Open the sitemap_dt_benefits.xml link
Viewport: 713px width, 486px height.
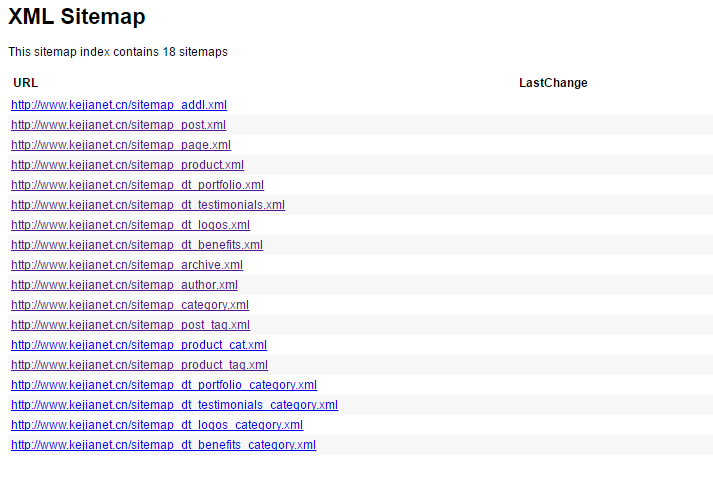pos(137,245)
